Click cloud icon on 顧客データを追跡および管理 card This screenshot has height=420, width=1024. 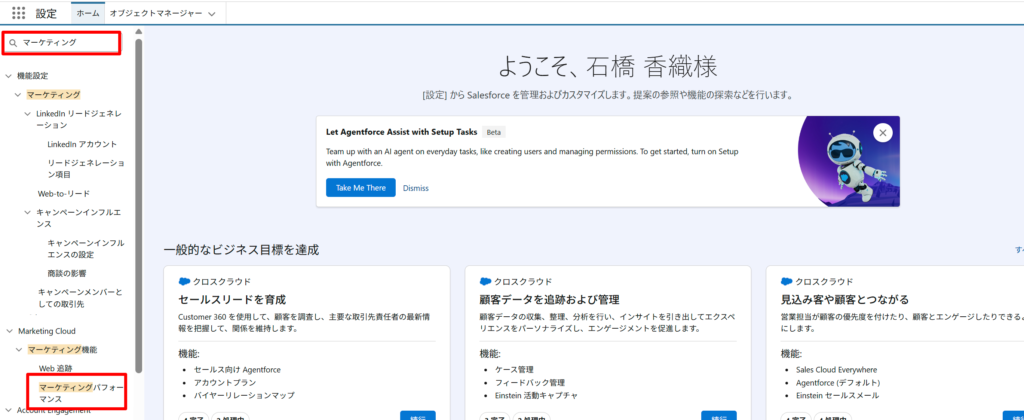(x=485, y=282)
